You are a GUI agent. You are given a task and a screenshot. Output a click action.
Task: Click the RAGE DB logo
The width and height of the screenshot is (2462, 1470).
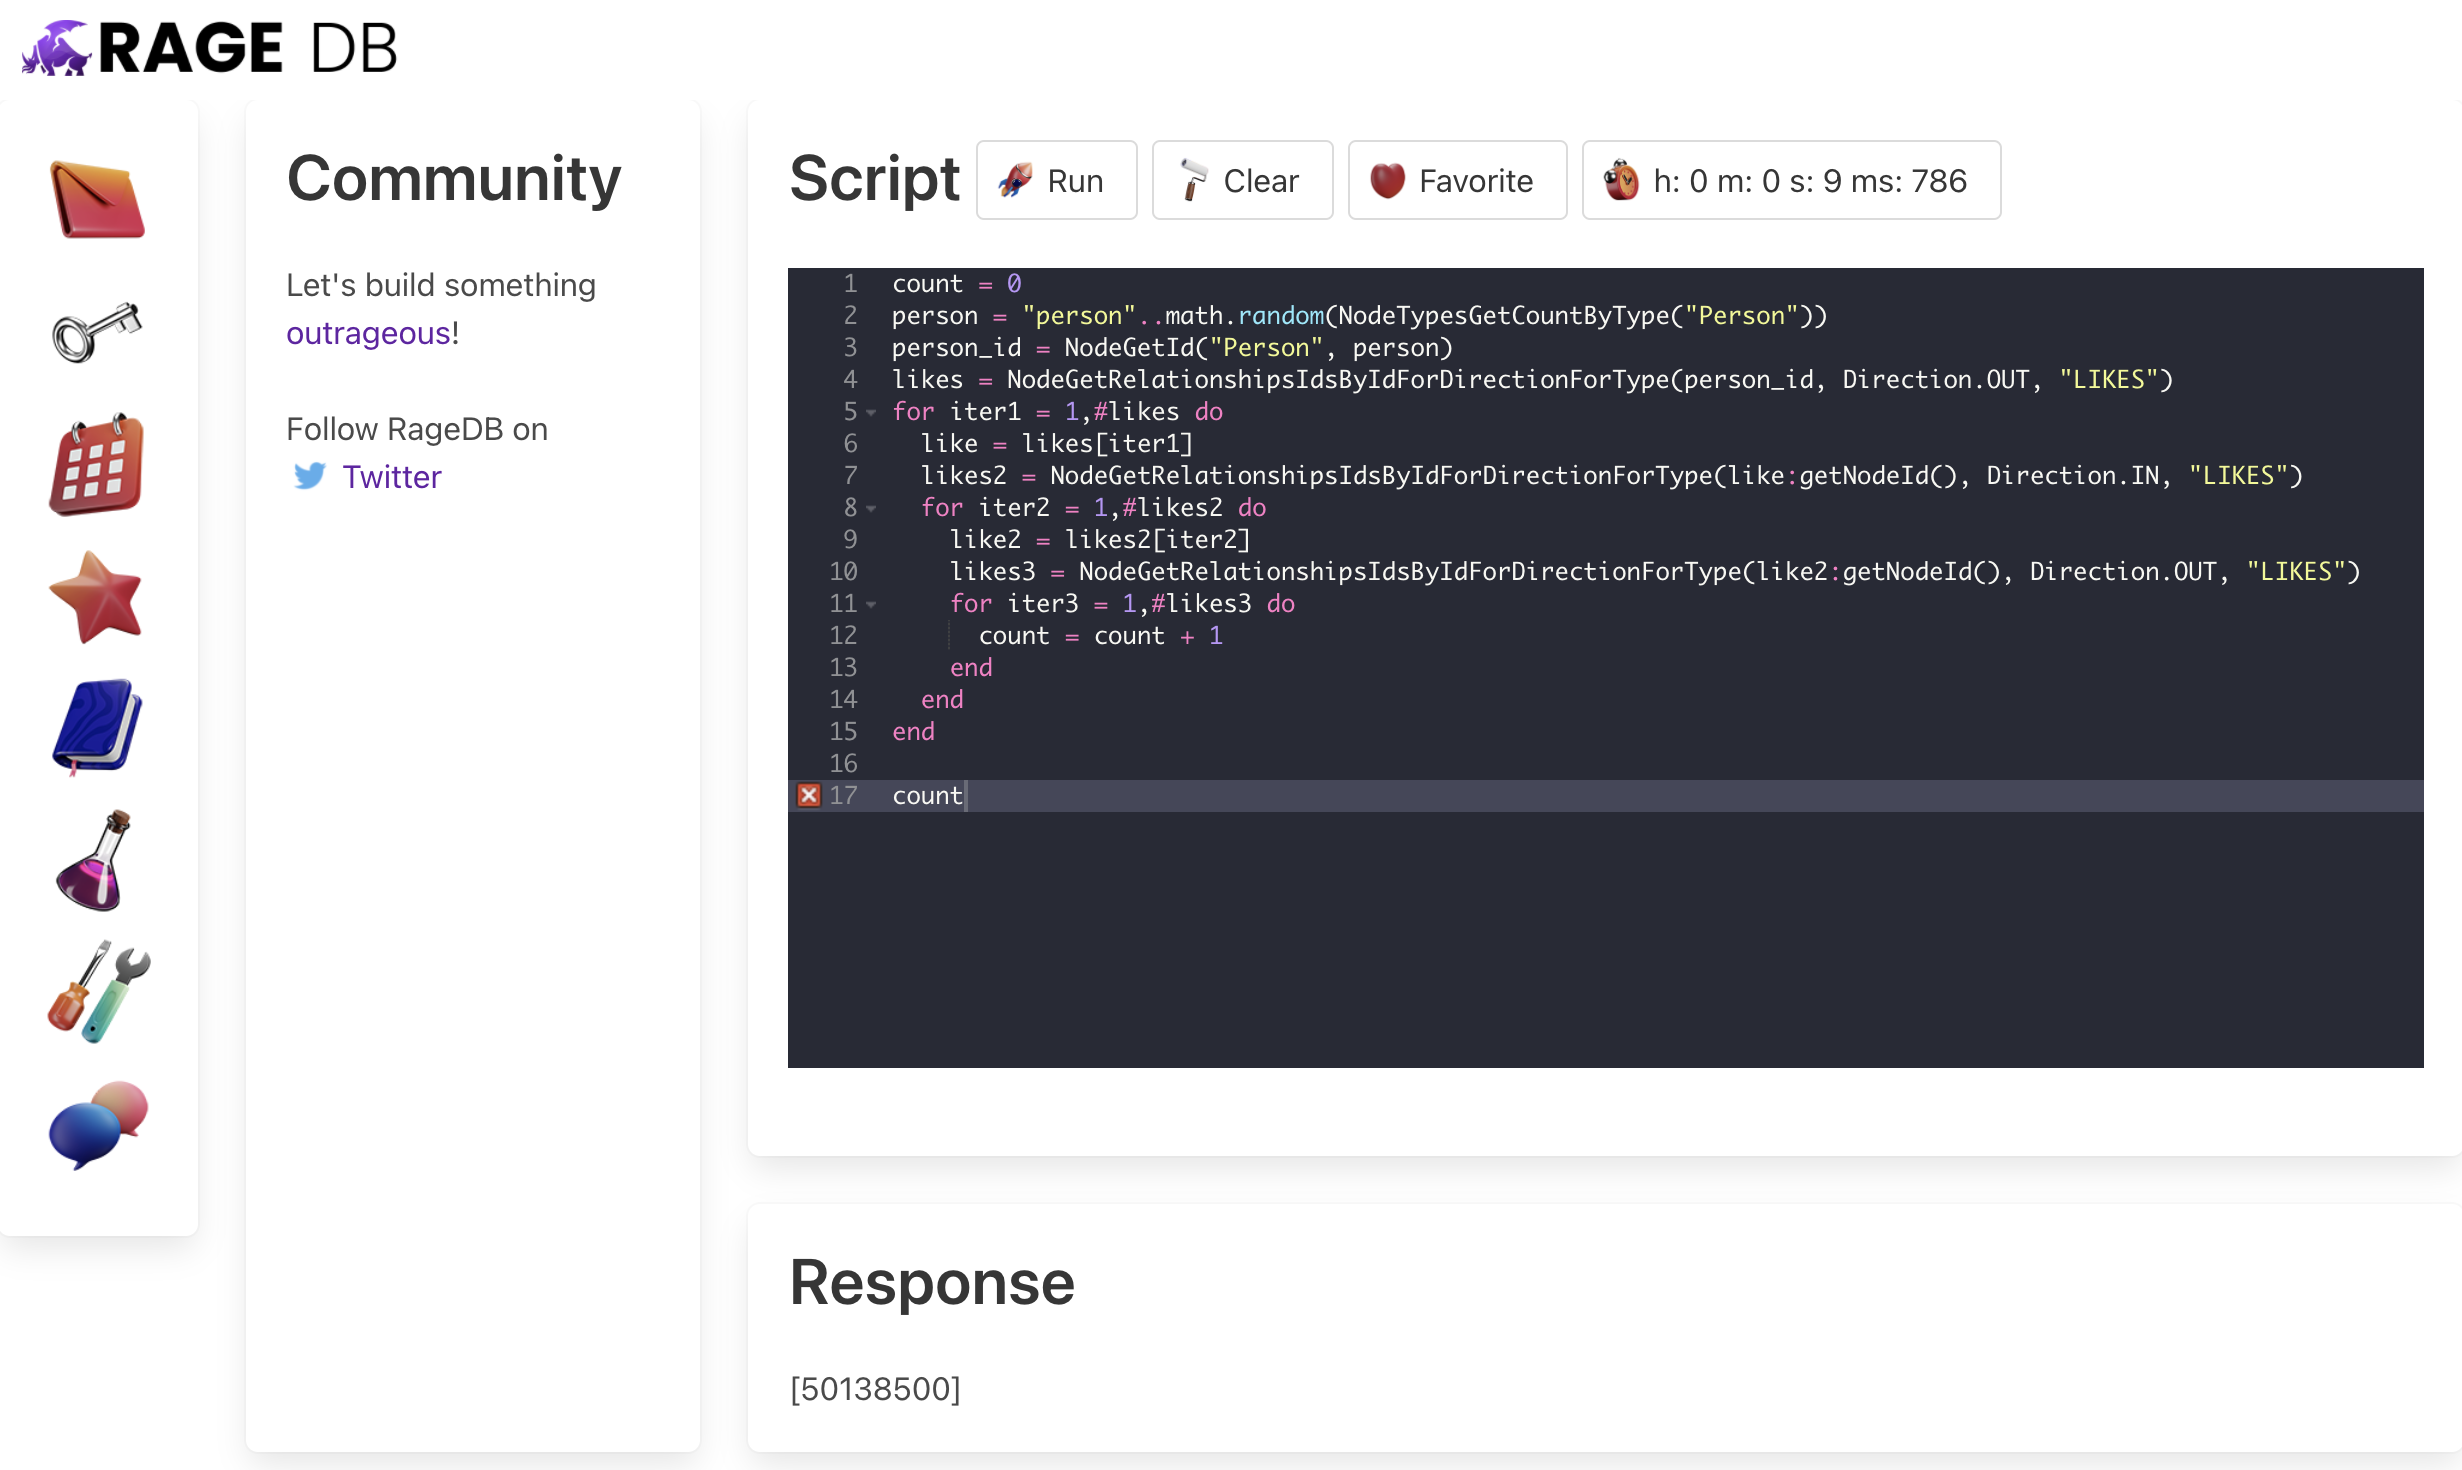[x=210, y=48]
